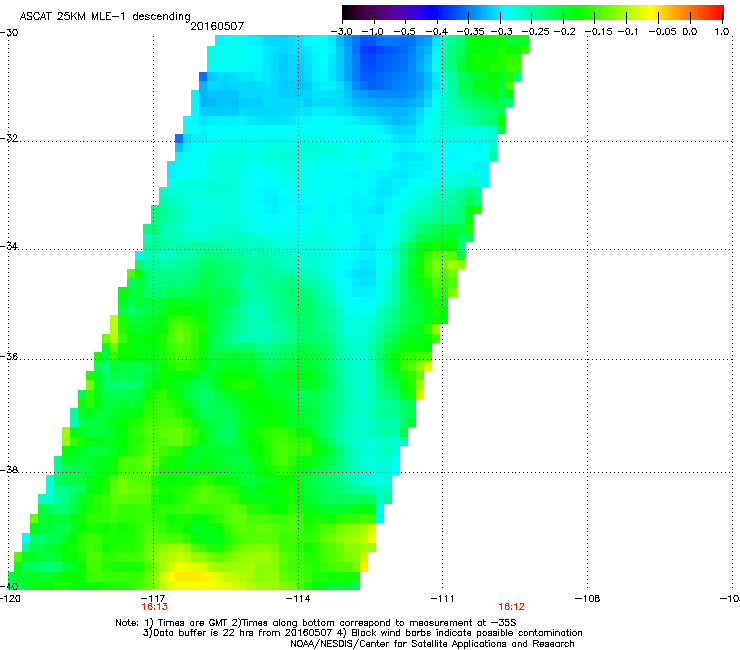
Task: Click the longitude label -117
Action: click(x=154, y=599)
